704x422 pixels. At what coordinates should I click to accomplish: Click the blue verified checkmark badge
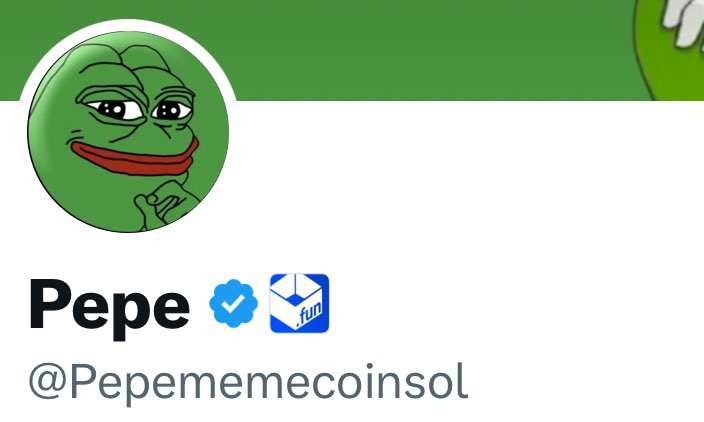point(233,303)
